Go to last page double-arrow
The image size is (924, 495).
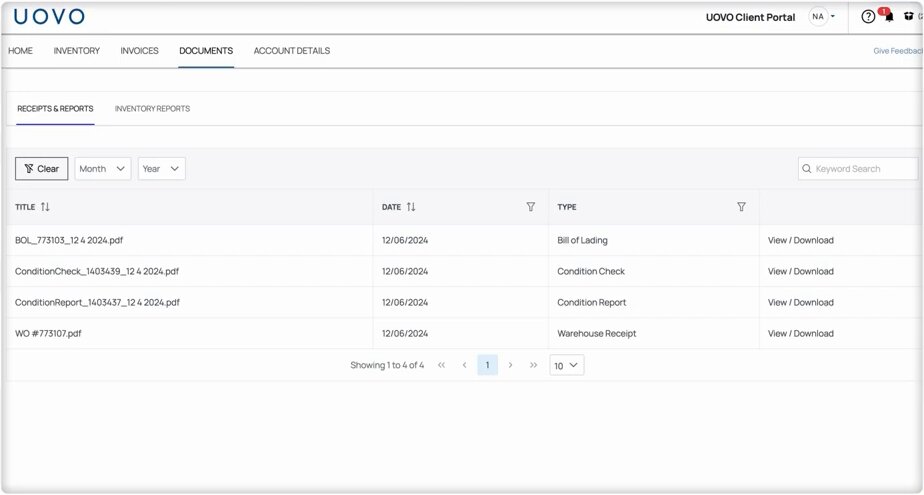tap(533, 365)
